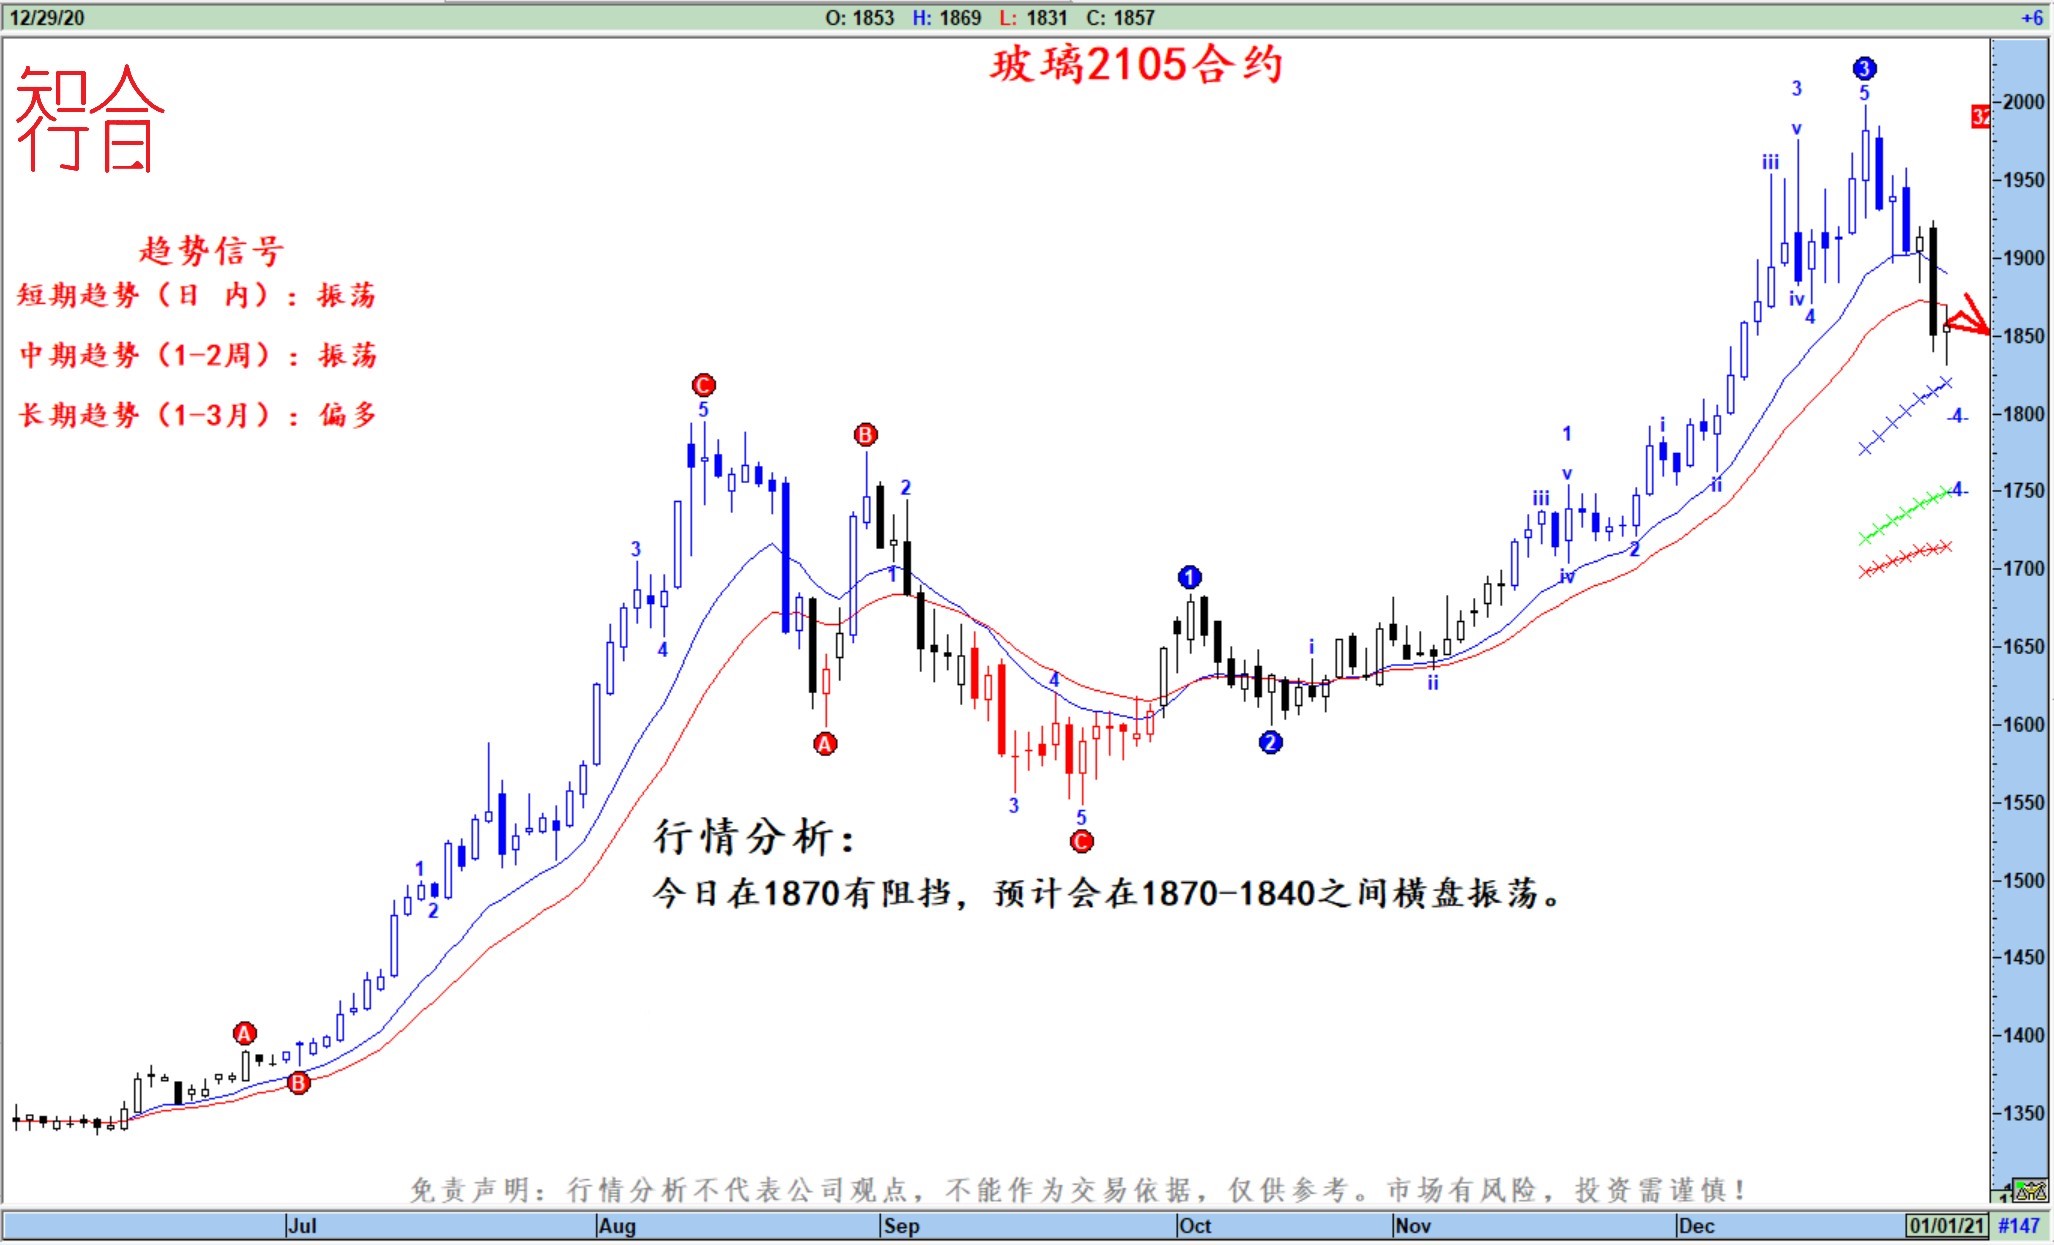Click the balance scale icon at bottom right
The image size is (2054, 1245).
(2030, 1190)
